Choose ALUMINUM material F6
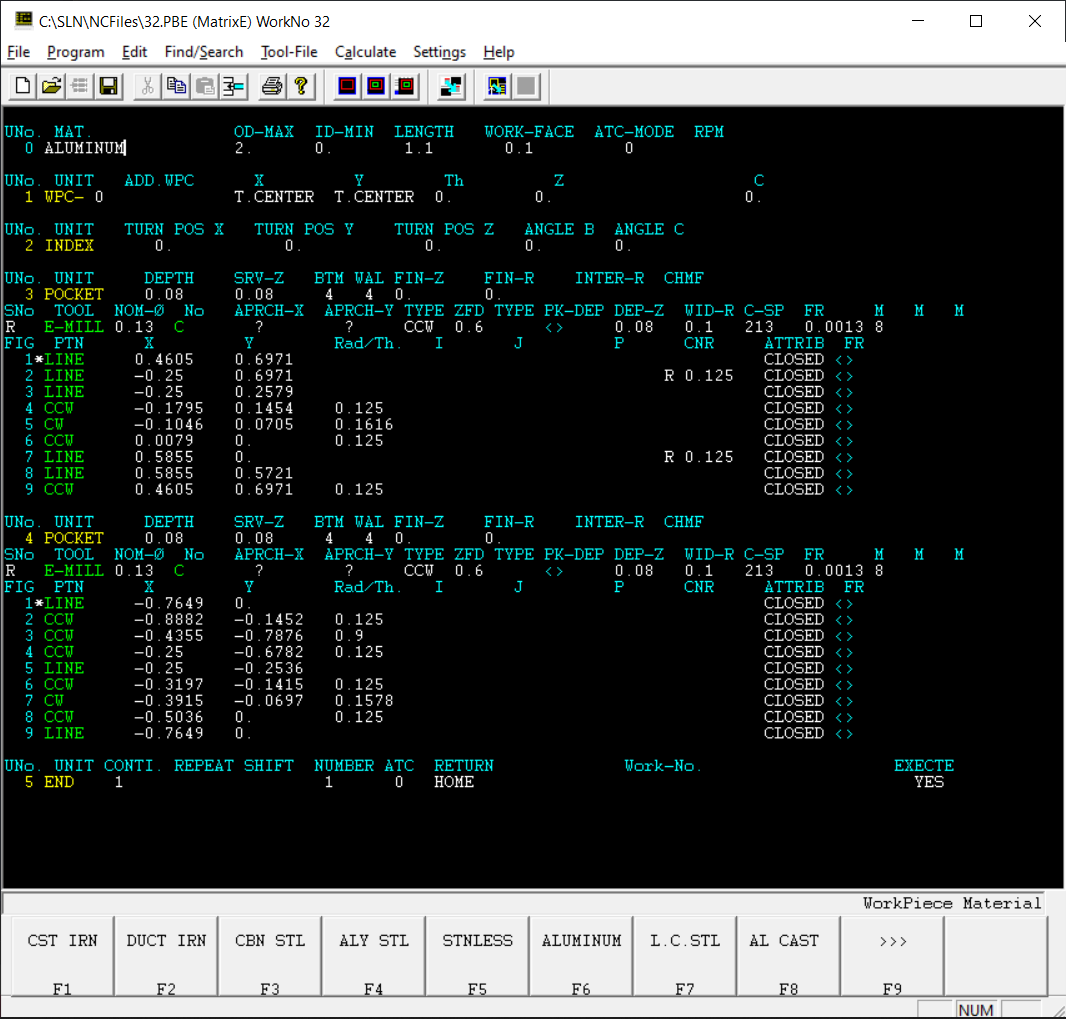This screenshot has height=1028, width=1067. pos(581,955)
